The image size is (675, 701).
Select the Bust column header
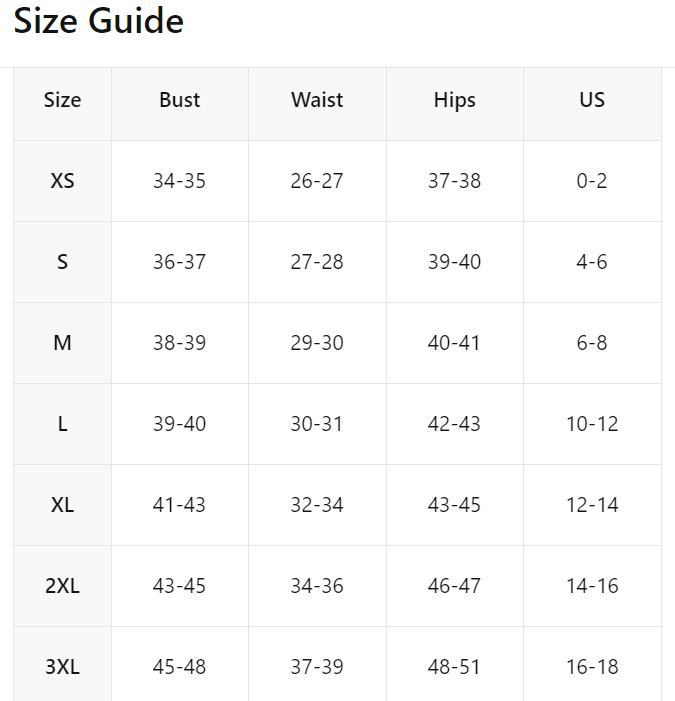(179, 100)
